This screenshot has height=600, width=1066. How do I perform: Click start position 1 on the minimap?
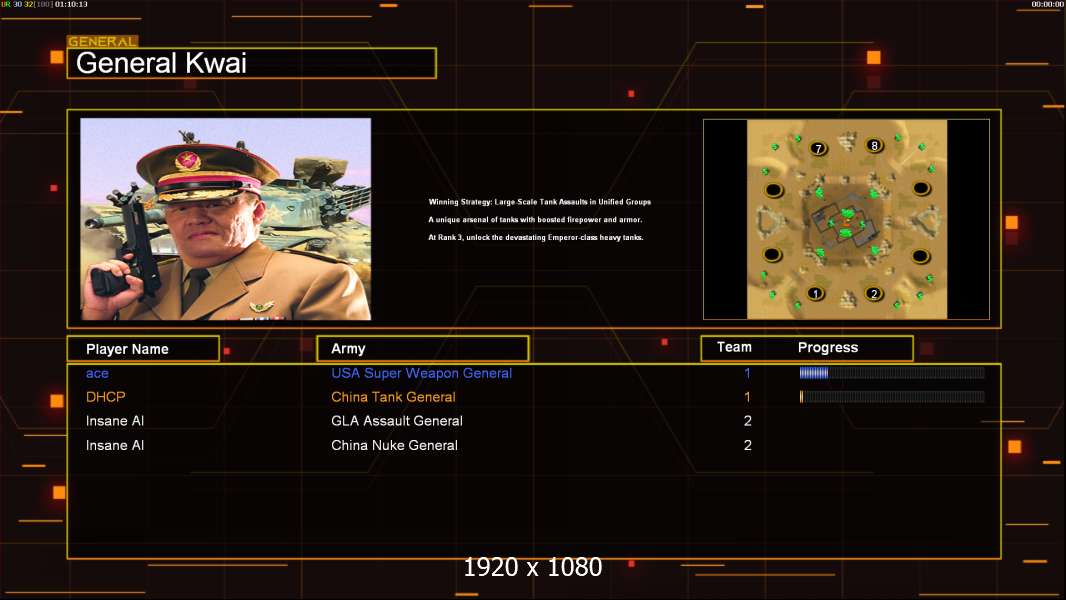point(815,294)
